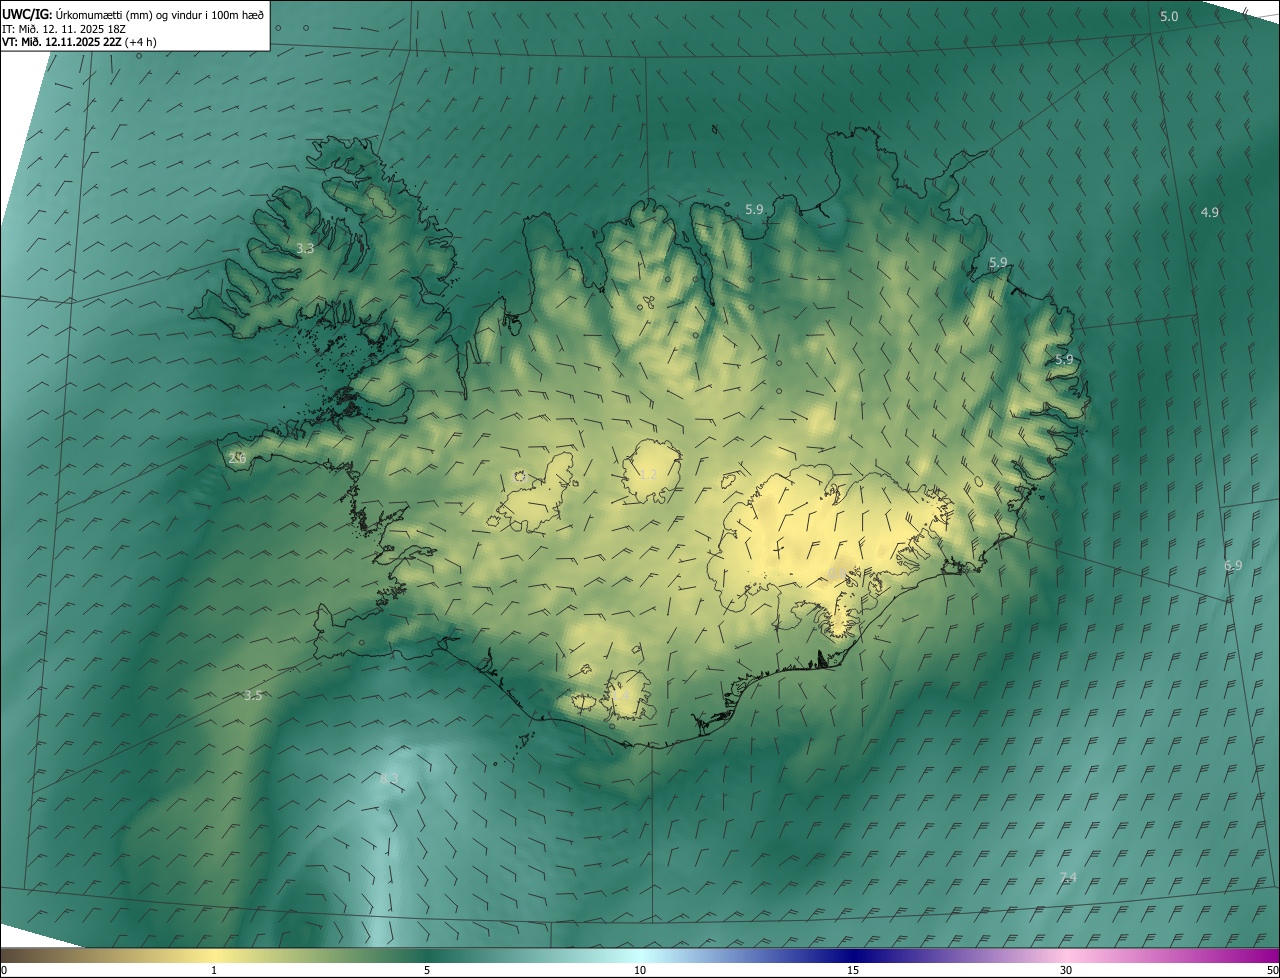Select the 7.4 value label in southeast sea
1280x978 pixels.
click(x=1068, y=877)
